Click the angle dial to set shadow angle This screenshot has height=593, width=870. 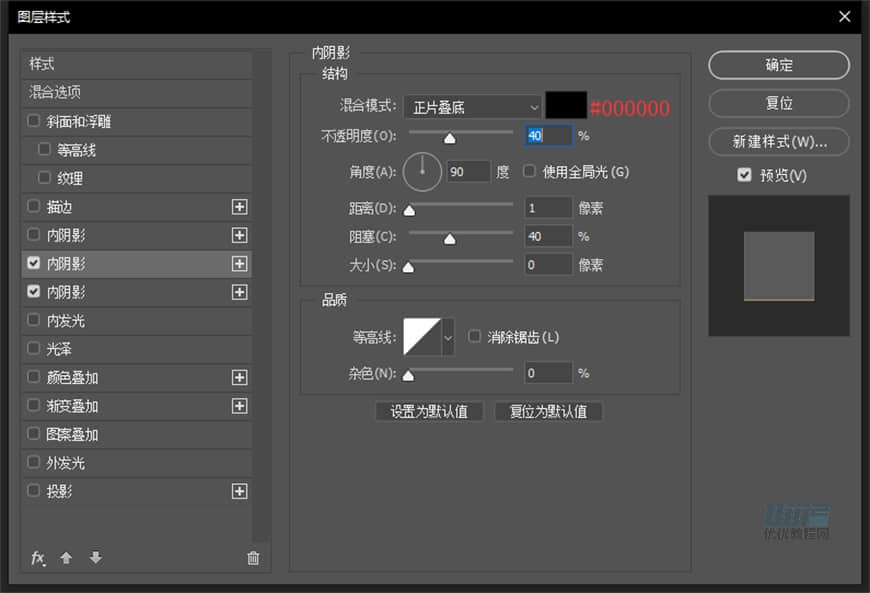pyautogui.click(x=421, y=171)
